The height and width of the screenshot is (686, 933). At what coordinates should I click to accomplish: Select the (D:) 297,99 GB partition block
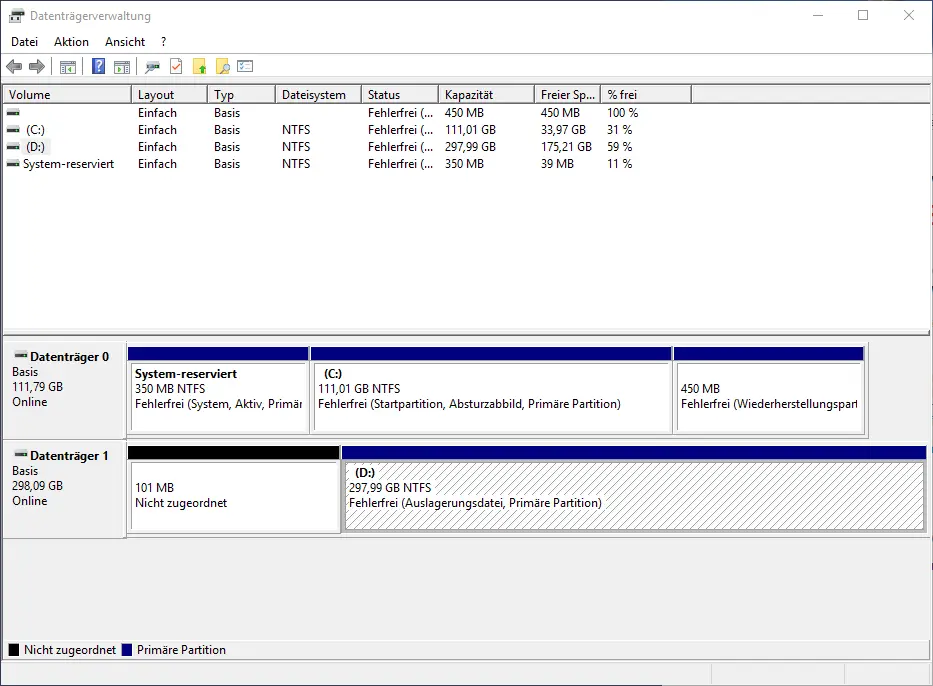click(x=634, y=489)
